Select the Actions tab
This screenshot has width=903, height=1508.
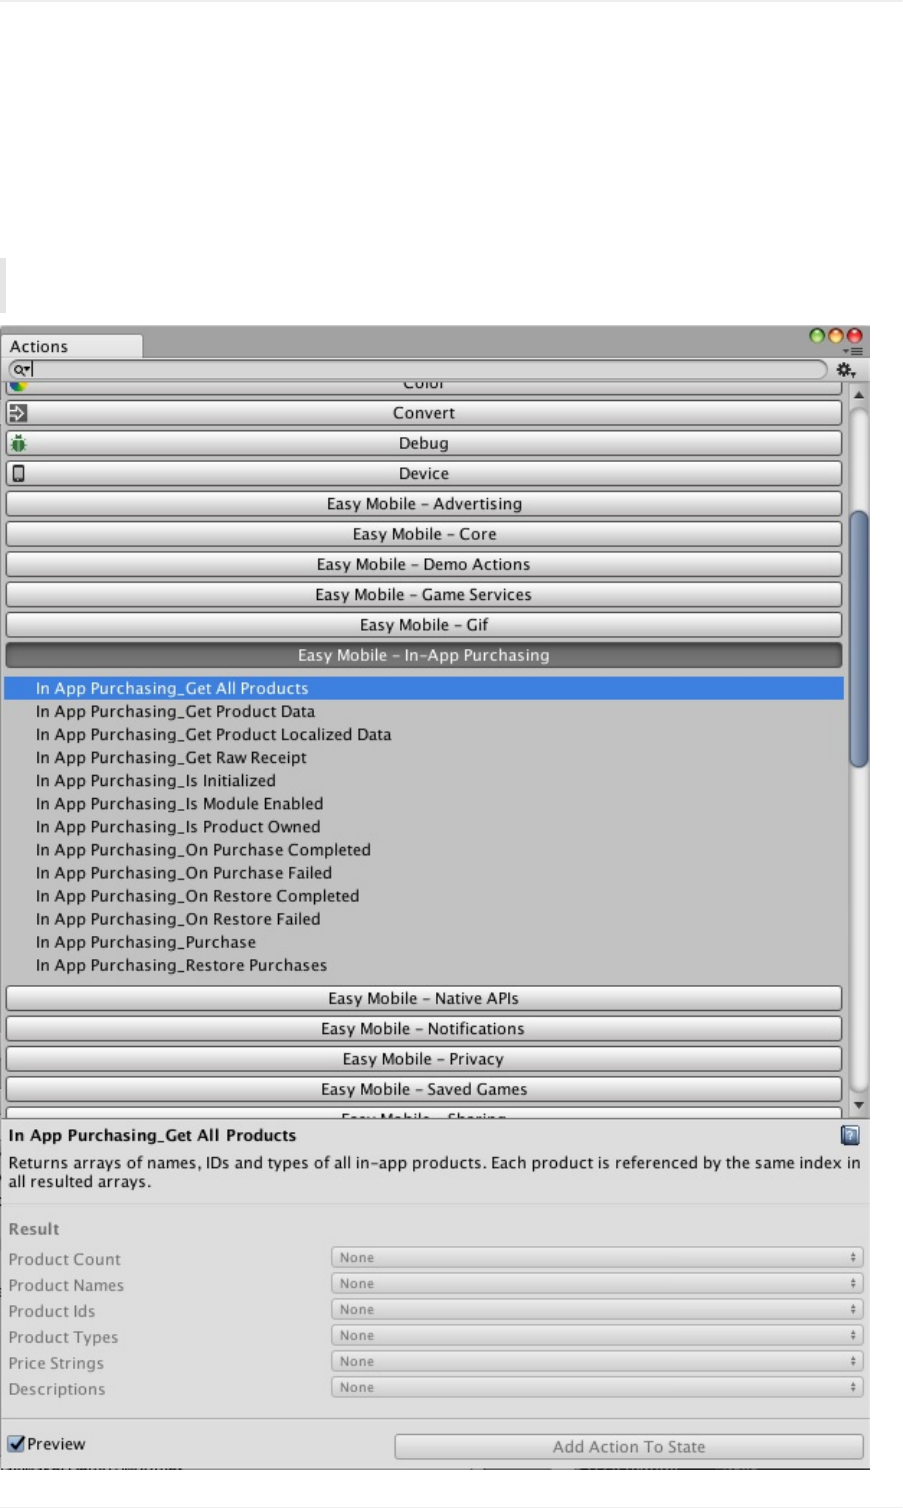[72, 346]
